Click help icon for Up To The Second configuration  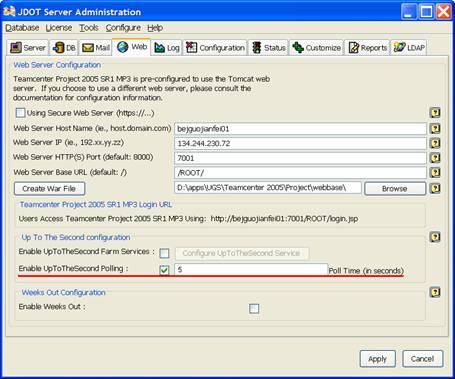click(x=435, y=237)
